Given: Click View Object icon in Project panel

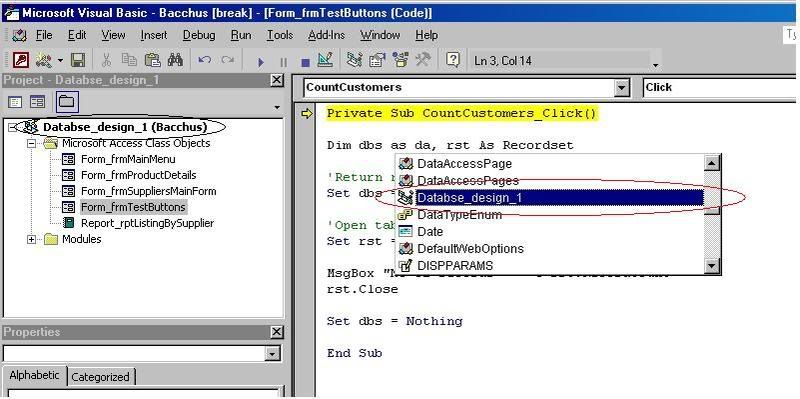Looking at the screenshot, I should coord(37,102).
